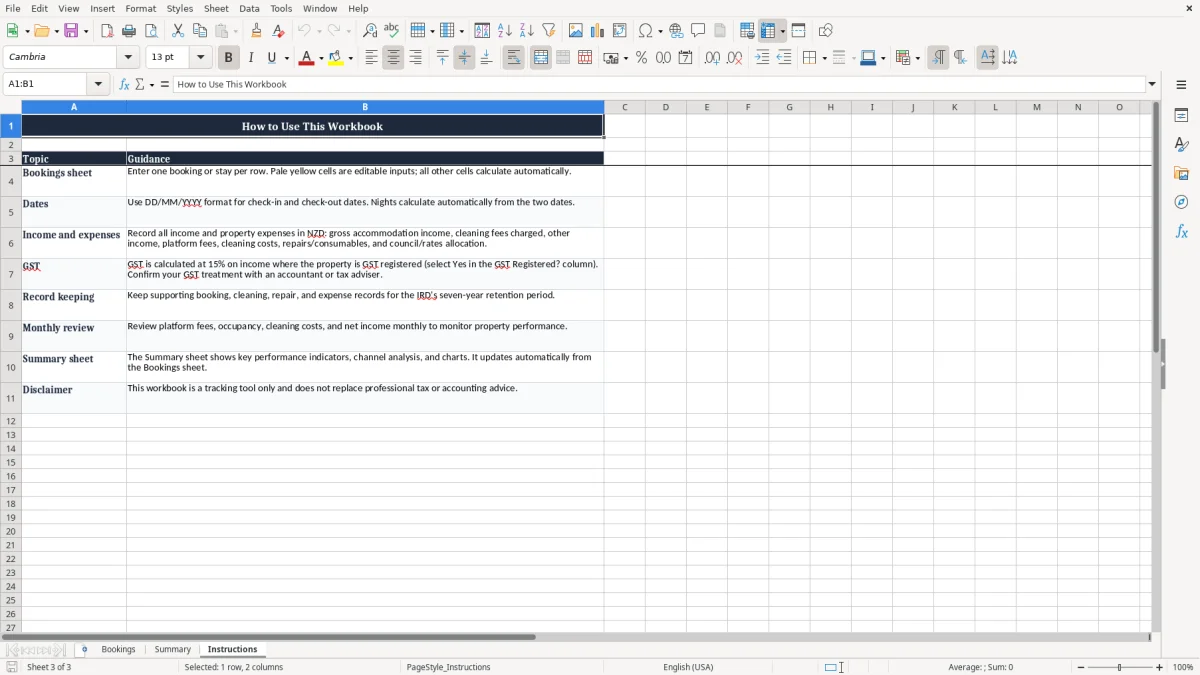Screen dimensions: 1200x675
Task: Toggle Bold formatting
Action: coord(229,58)
